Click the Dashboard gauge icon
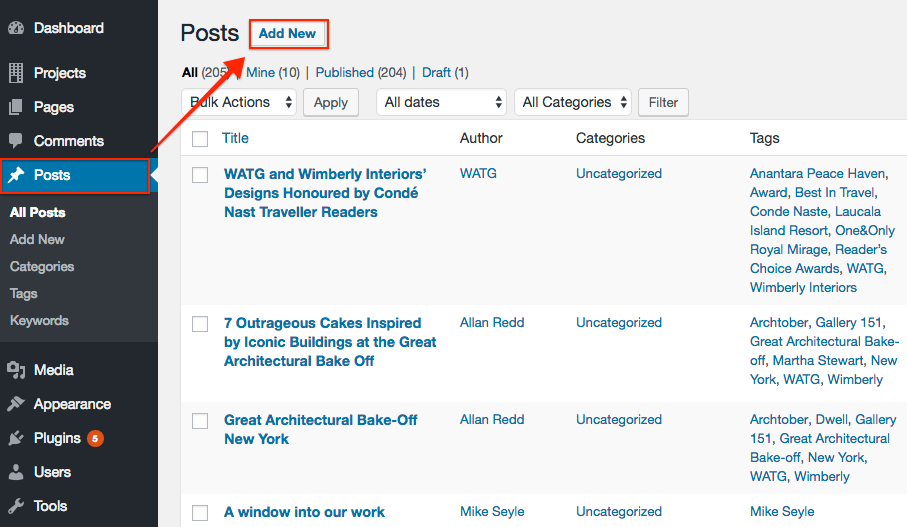 pyautogui.click(x=16, y=28)
